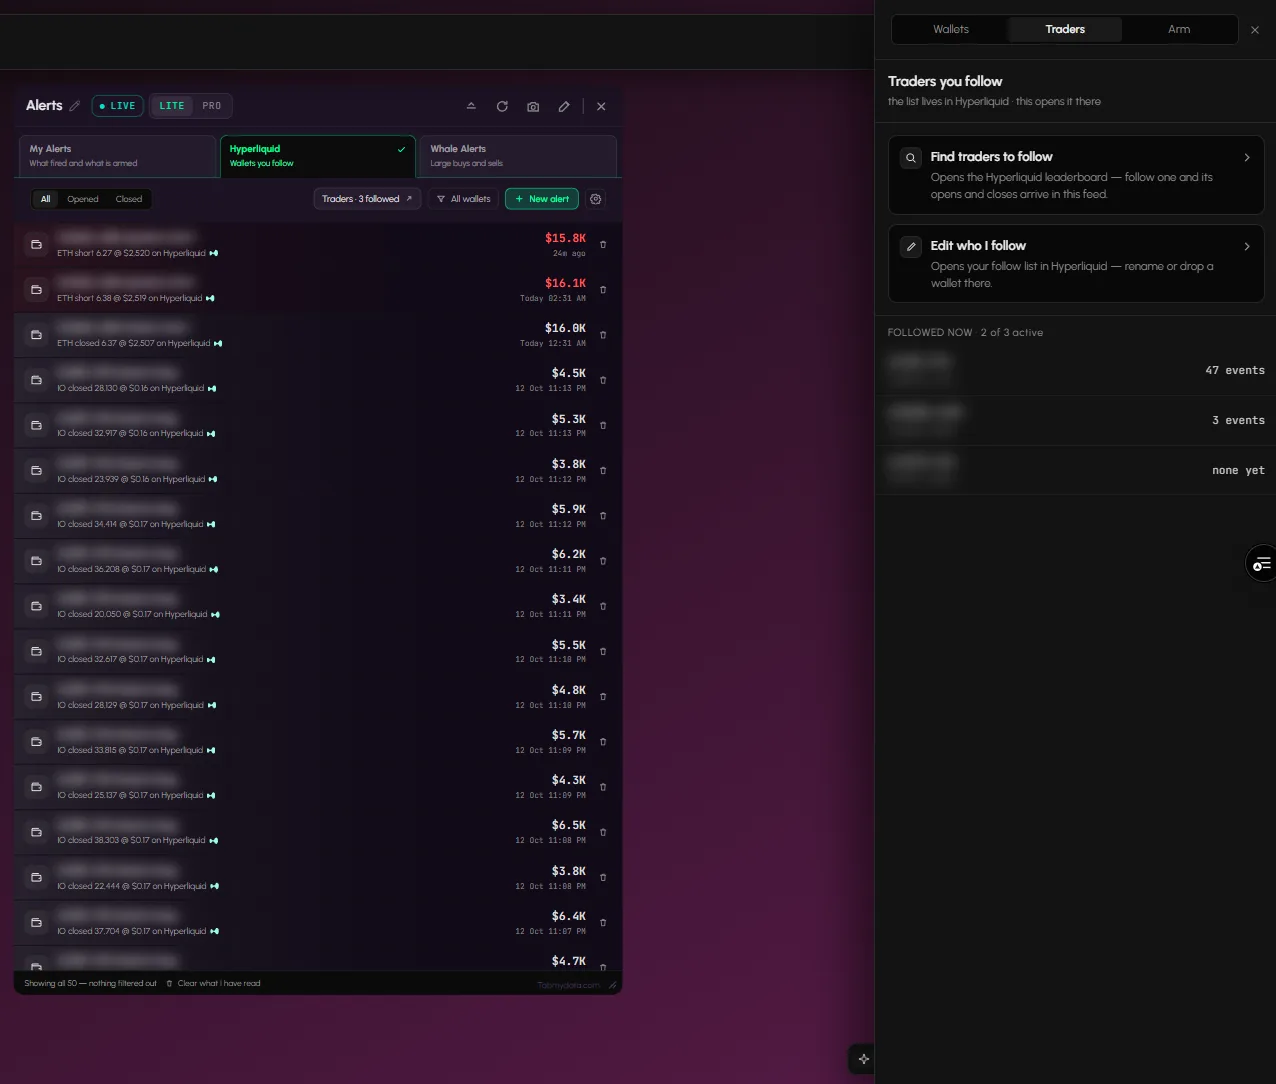Select the followed trader with 47 events
The image size is (1276, 1084).
1075,370
